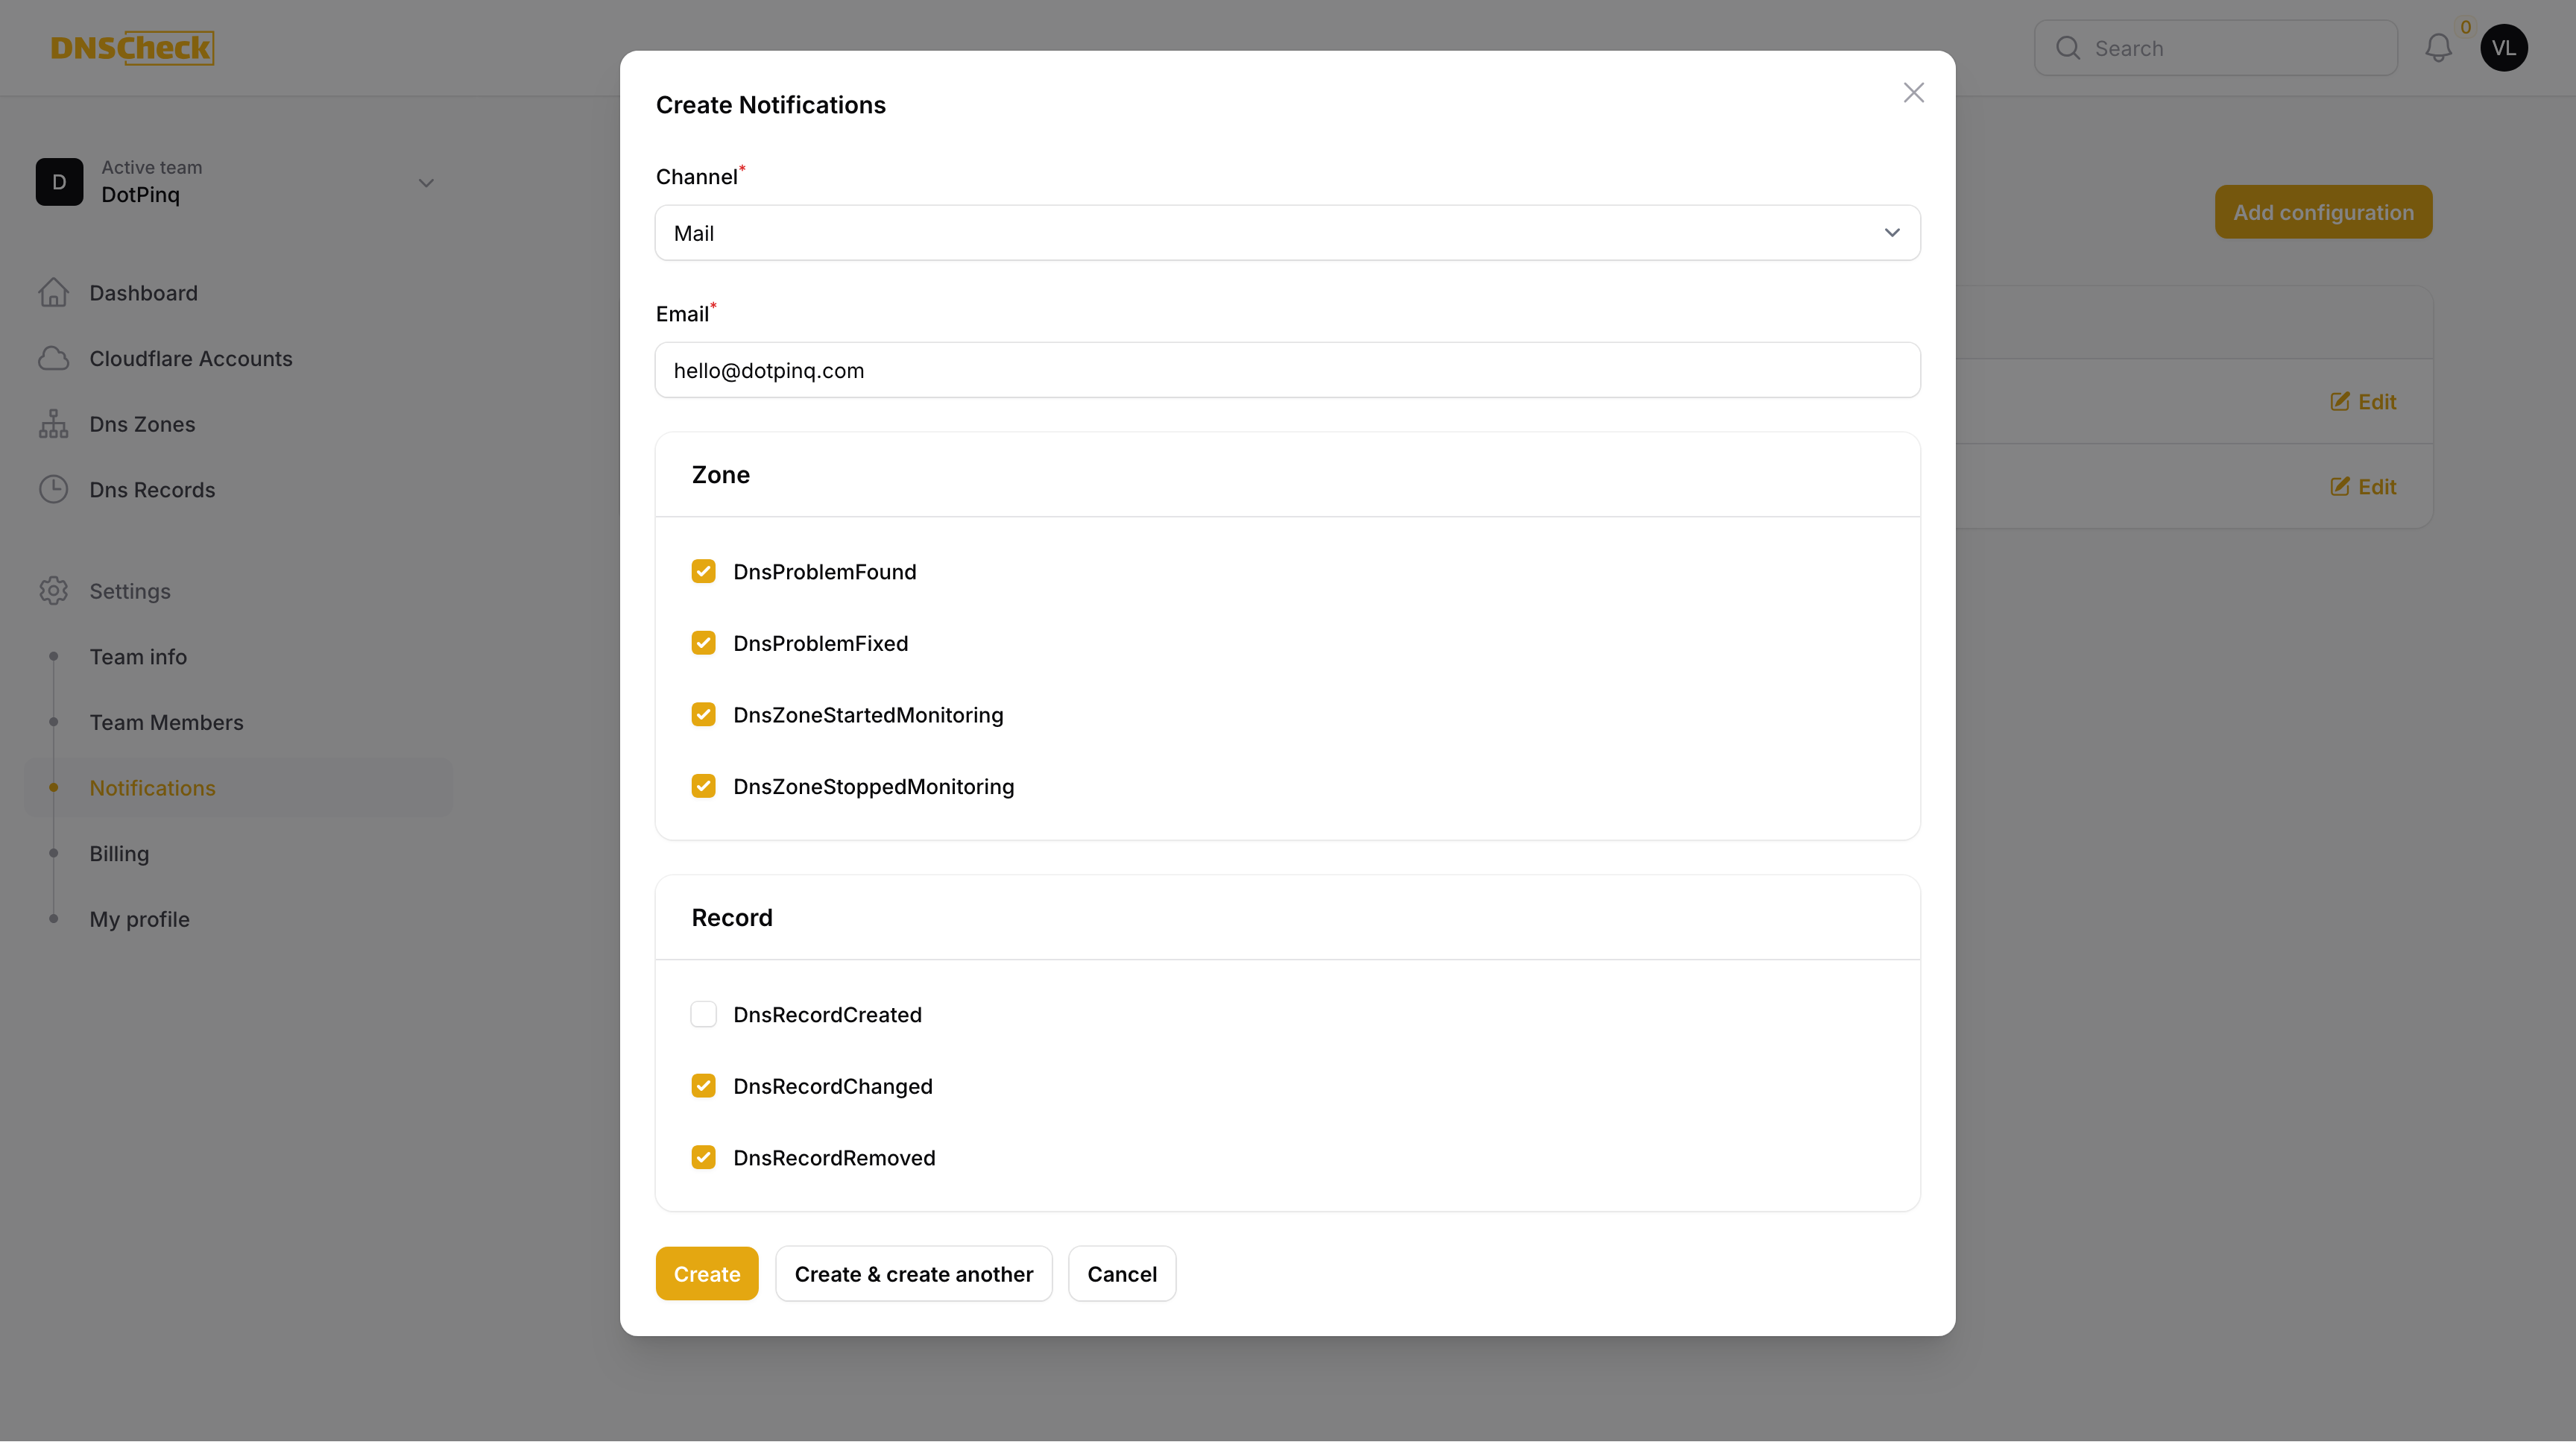Open the Channel dropdown showing Mail
Screen dimensions: 2576x1442
[x=1287, y=232]
